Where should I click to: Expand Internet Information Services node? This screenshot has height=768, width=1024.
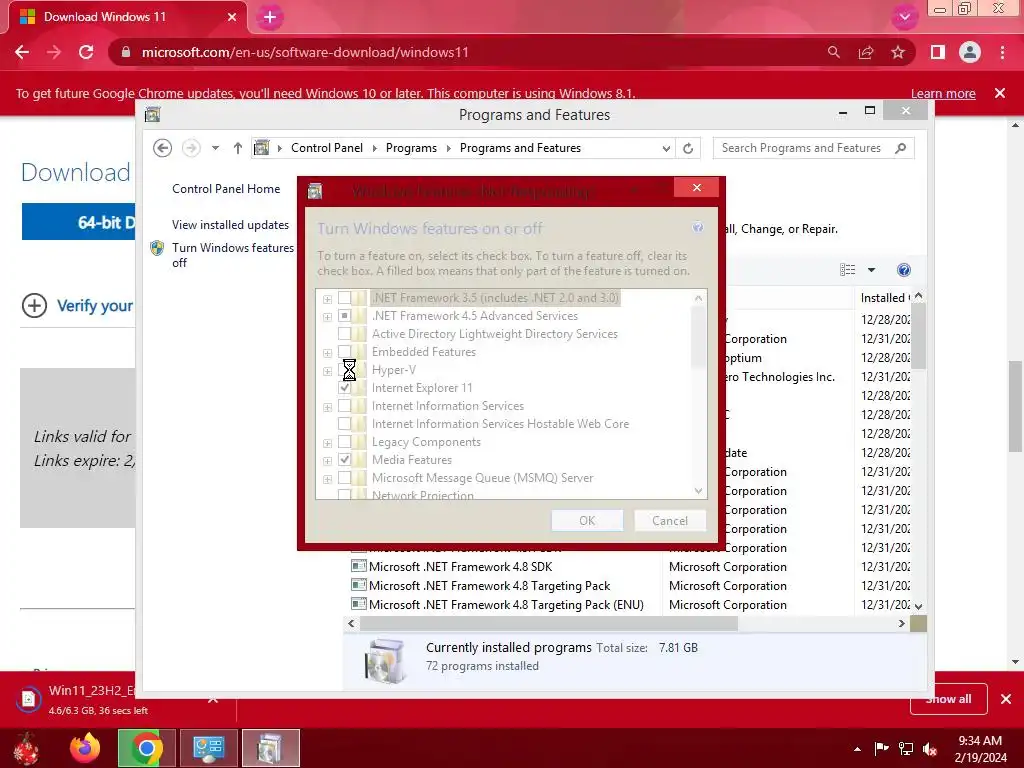click(x=327, y=408)
